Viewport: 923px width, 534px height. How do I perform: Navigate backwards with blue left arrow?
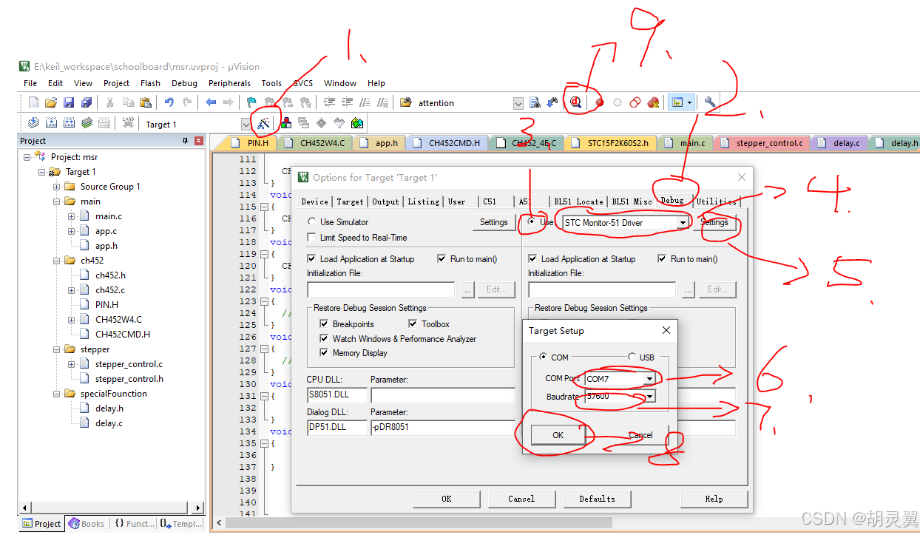tap(211, 102)
